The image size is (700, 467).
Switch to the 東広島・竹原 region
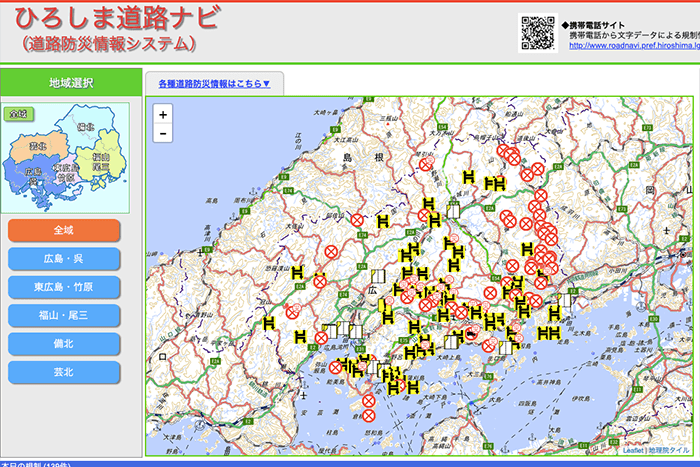point(64,287)
